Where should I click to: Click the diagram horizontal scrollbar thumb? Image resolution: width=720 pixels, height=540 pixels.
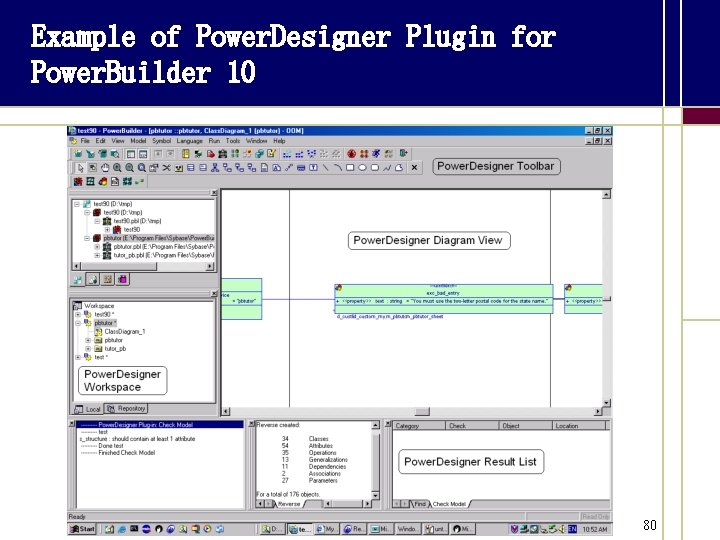click(x=422, y=411)
